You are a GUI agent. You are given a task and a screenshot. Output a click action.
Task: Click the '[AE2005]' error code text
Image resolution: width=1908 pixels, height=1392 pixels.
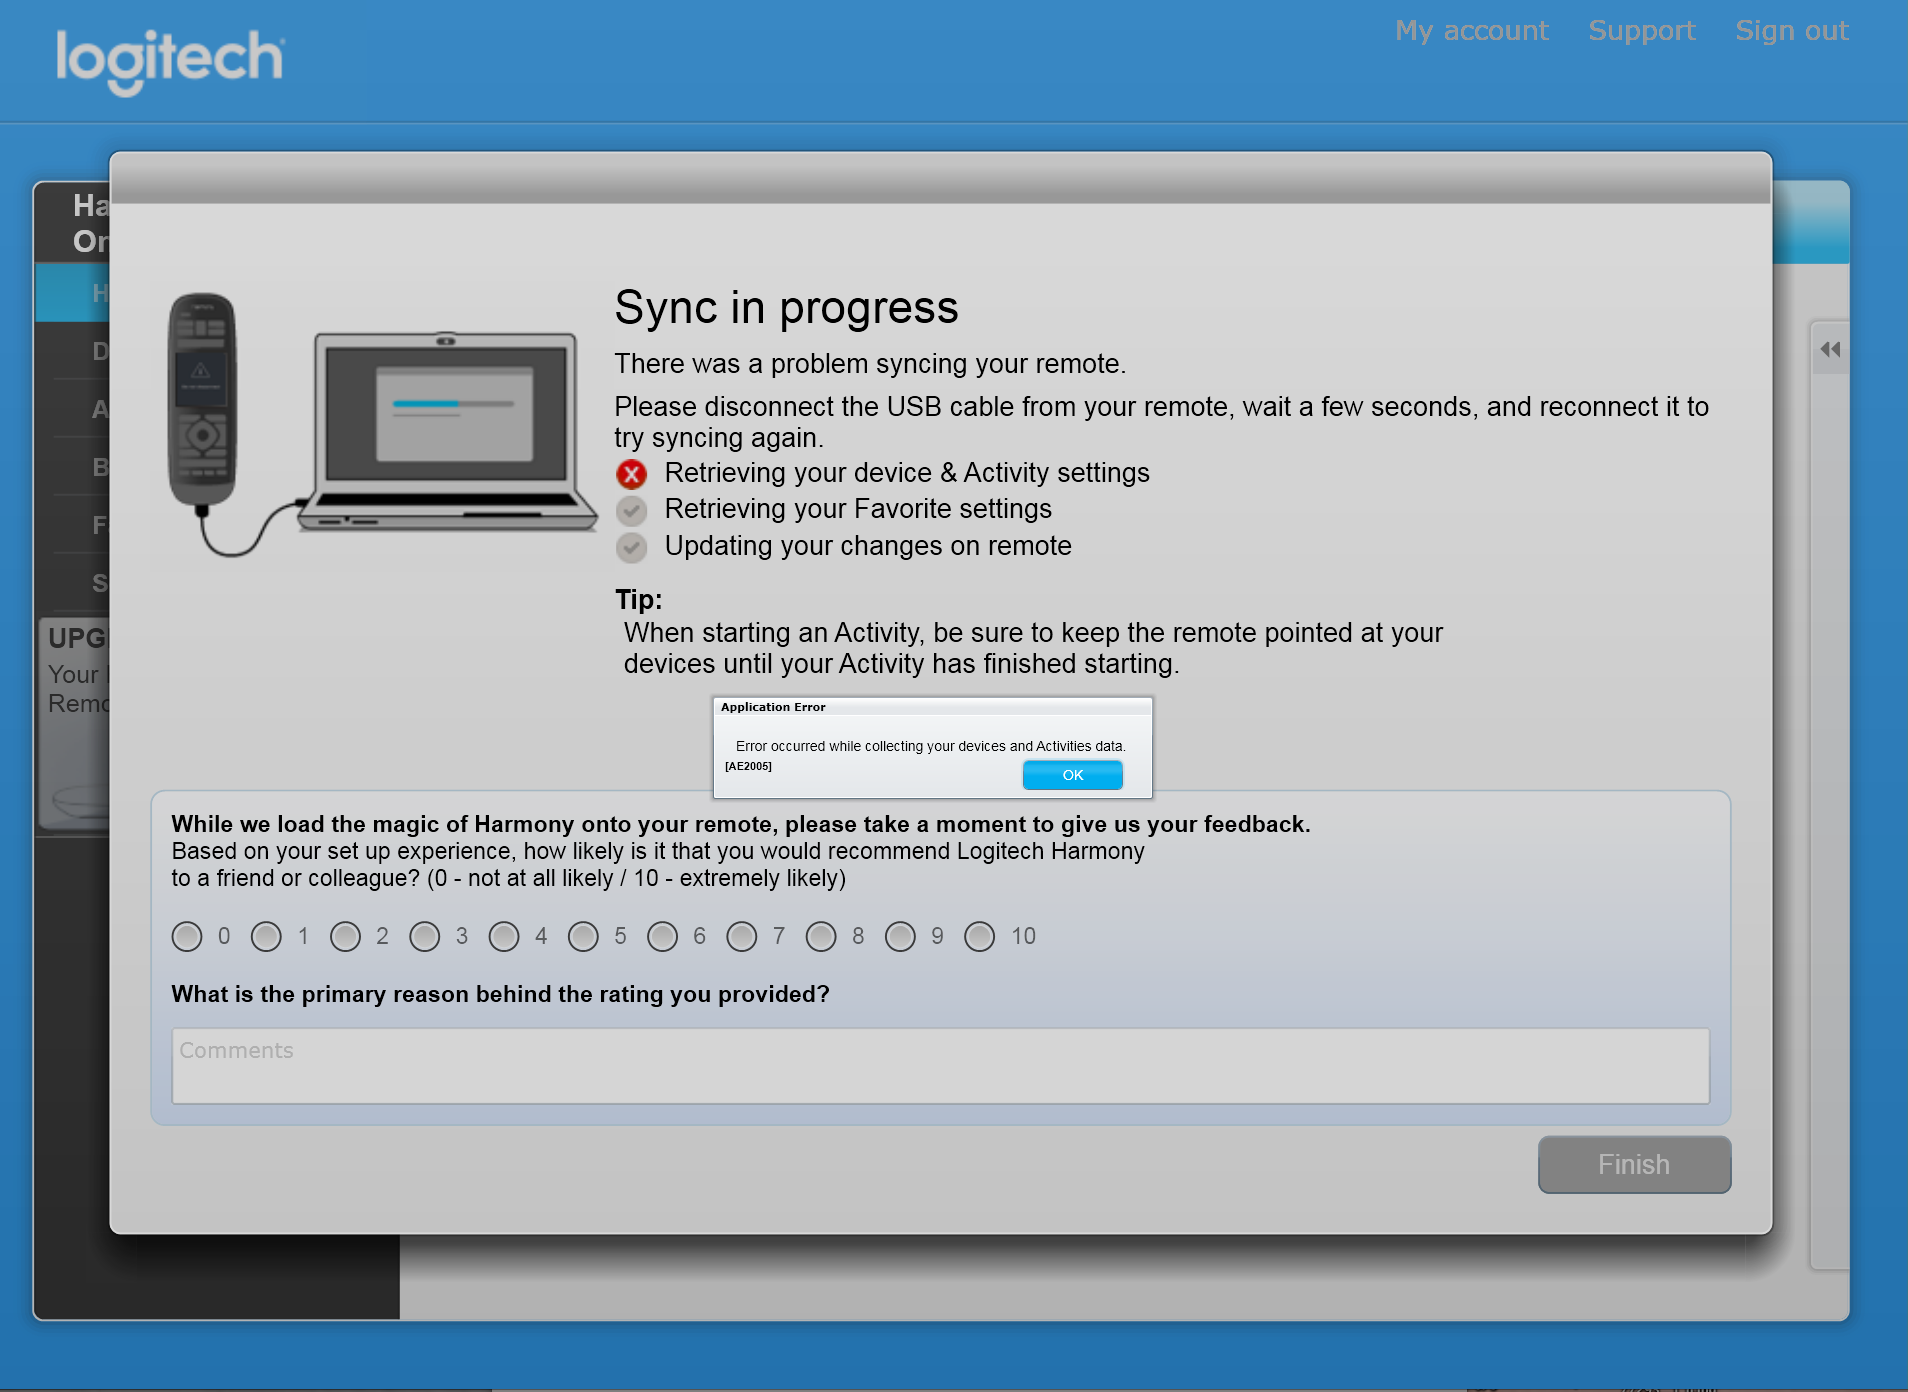click(748, 766)
